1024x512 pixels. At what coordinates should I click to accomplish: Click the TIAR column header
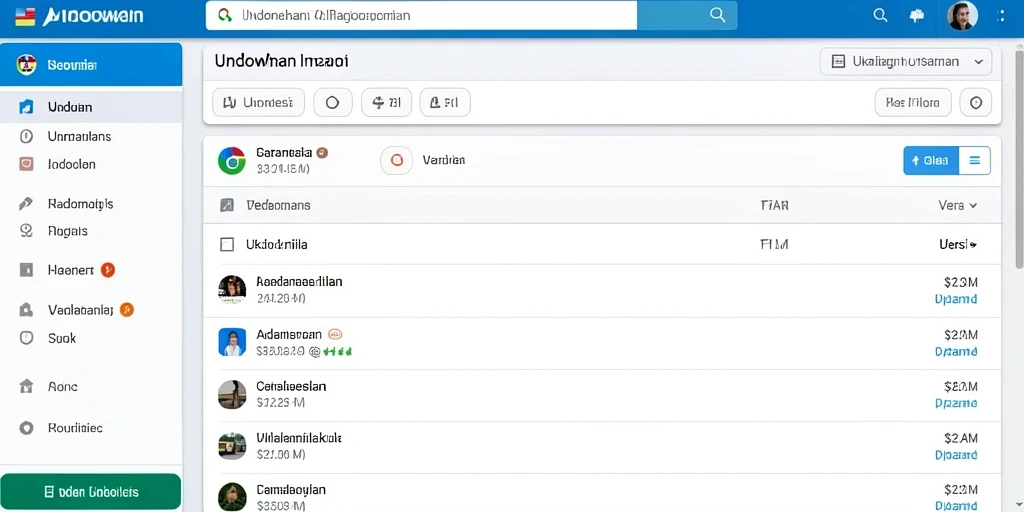[x=775, y=205]
